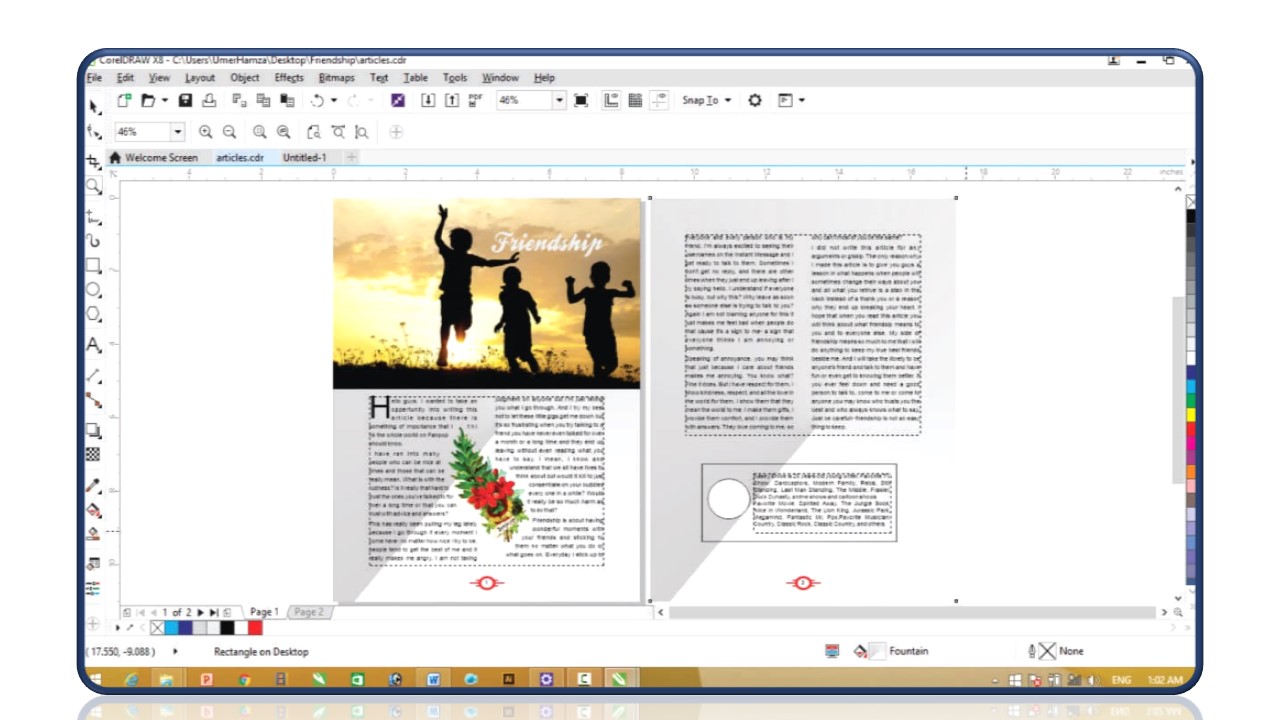This screenshot has height=720, width=1280.
Task: Open the zoom level dropdown in property bar
Action: tap(178, 131)
